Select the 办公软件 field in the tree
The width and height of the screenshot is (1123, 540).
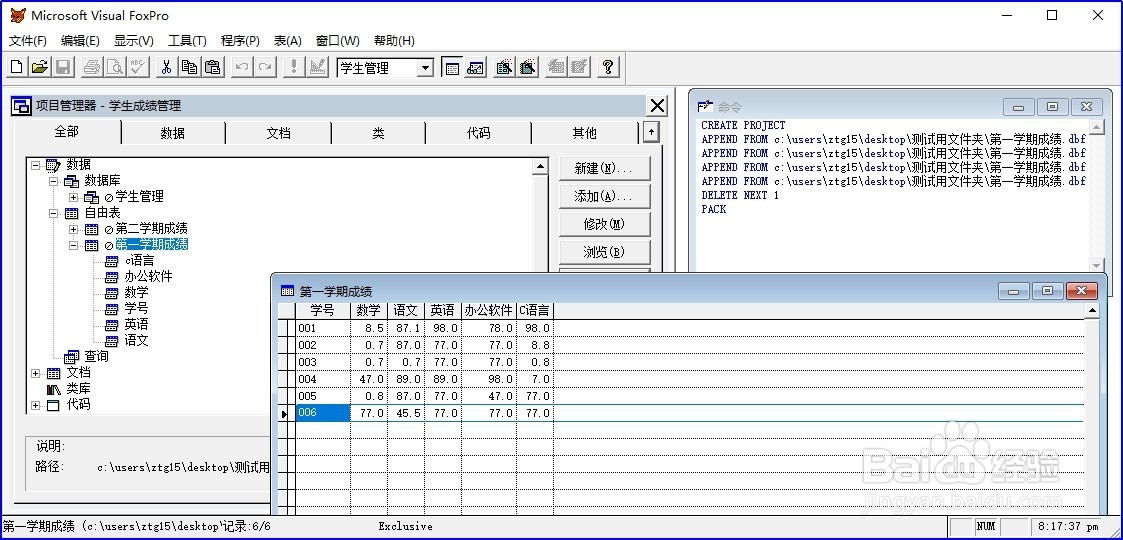click(148, 276)
